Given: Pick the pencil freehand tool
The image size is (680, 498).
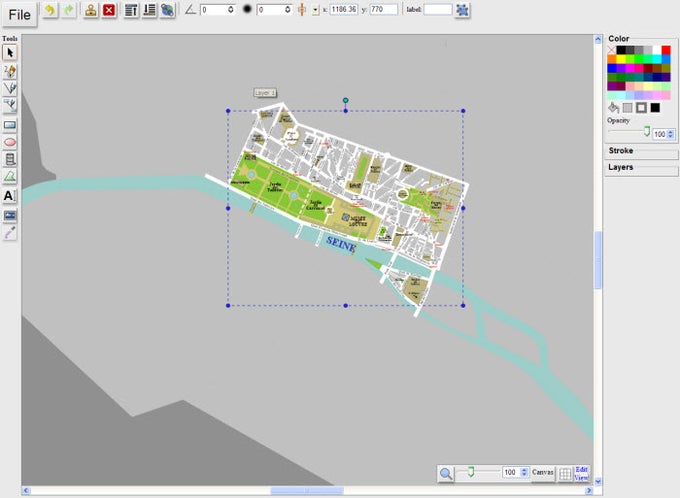Looking at the screenshot, I should (10, 70).
